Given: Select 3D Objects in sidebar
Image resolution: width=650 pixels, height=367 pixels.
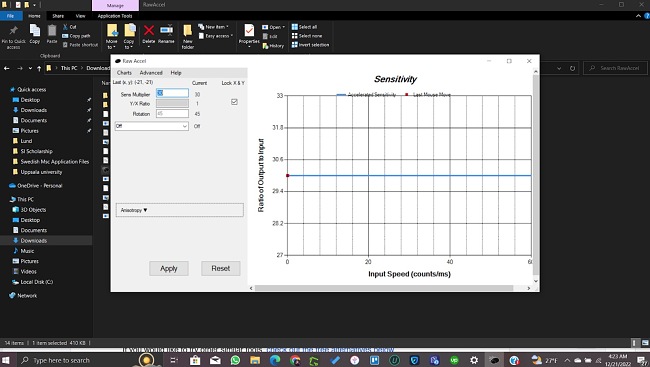Looking at the screenshot, I should click(33, 210).
